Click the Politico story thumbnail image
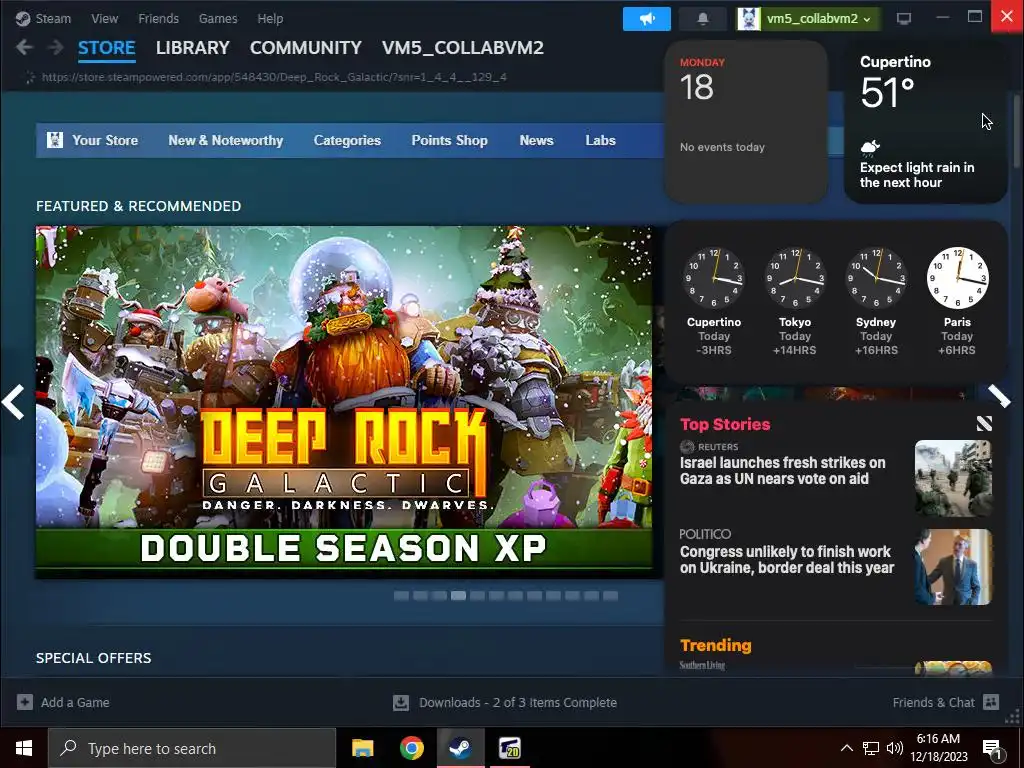This screenshot has height=768, width=1024. click(953, 567)
